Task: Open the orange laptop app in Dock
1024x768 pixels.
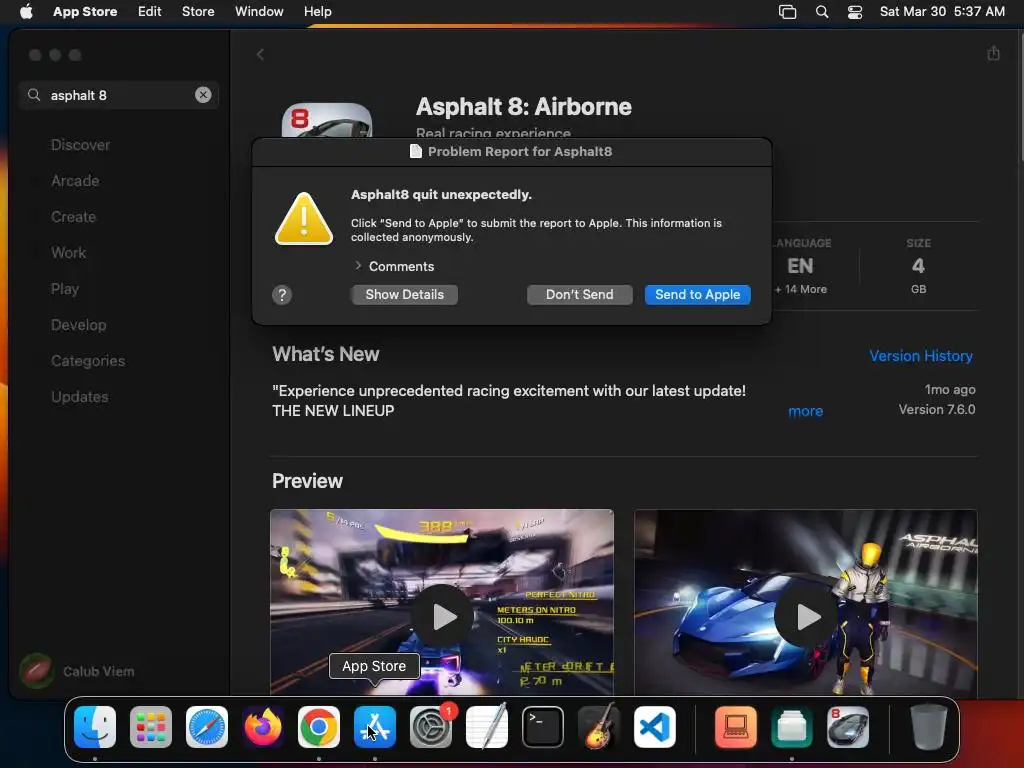Action: tap(736, 727)
